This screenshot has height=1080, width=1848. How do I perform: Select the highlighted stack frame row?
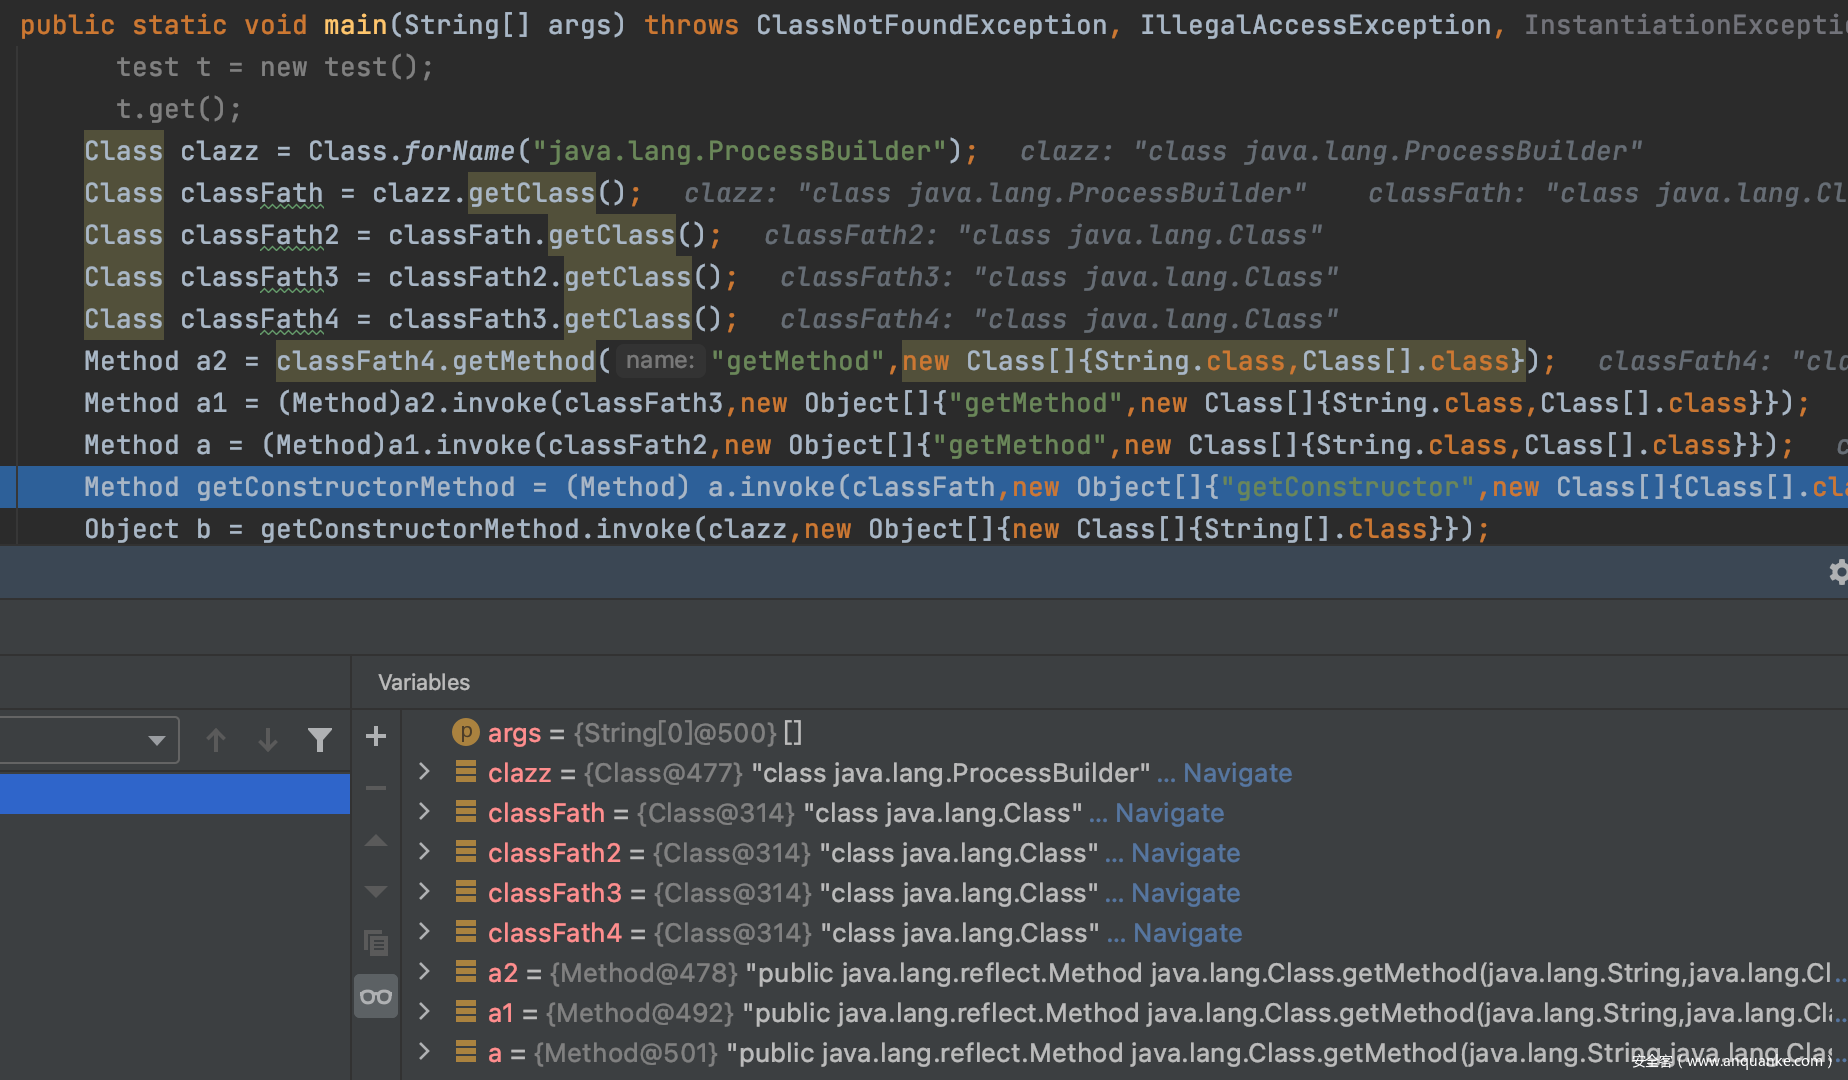pyautogui.click(x=175, y=793)
